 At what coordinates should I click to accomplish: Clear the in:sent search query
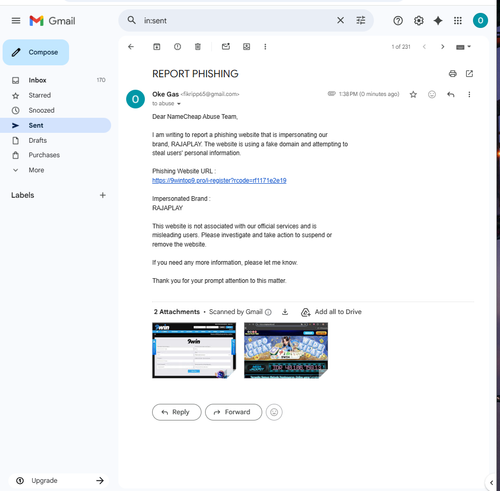pos(340,20)
